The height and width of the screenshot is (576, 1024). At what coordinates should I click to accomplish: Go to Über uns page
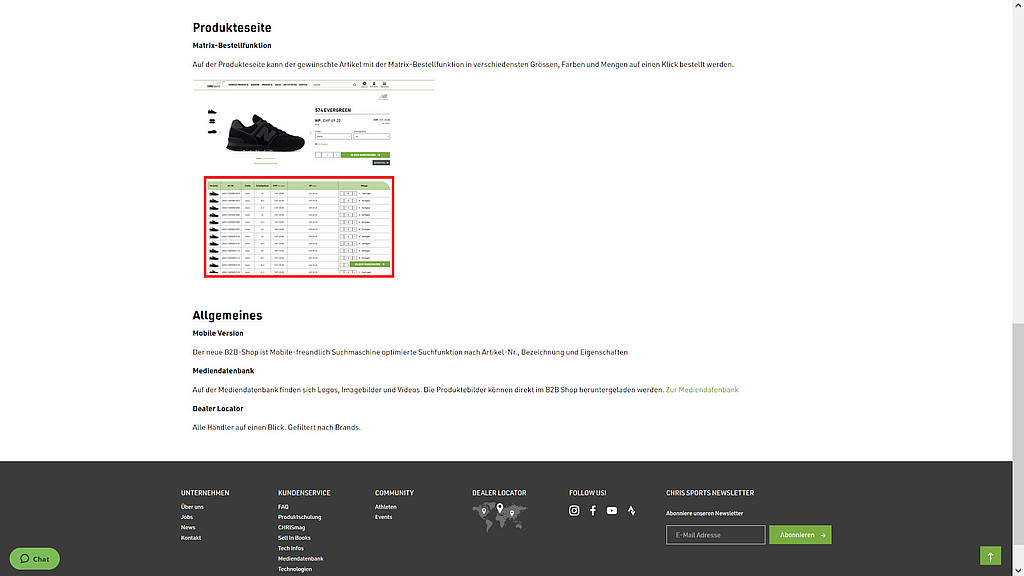(x=192, y=507)
